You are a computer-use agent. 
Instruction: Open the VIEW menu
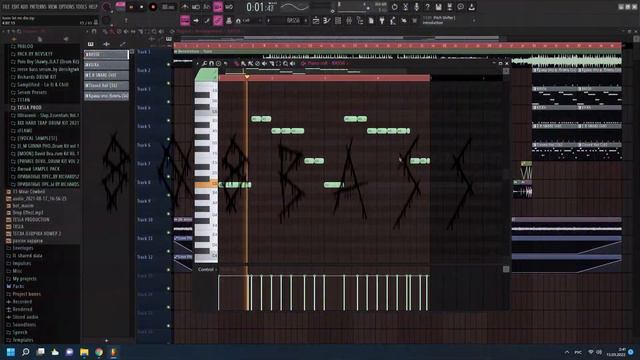pos(52,7)
